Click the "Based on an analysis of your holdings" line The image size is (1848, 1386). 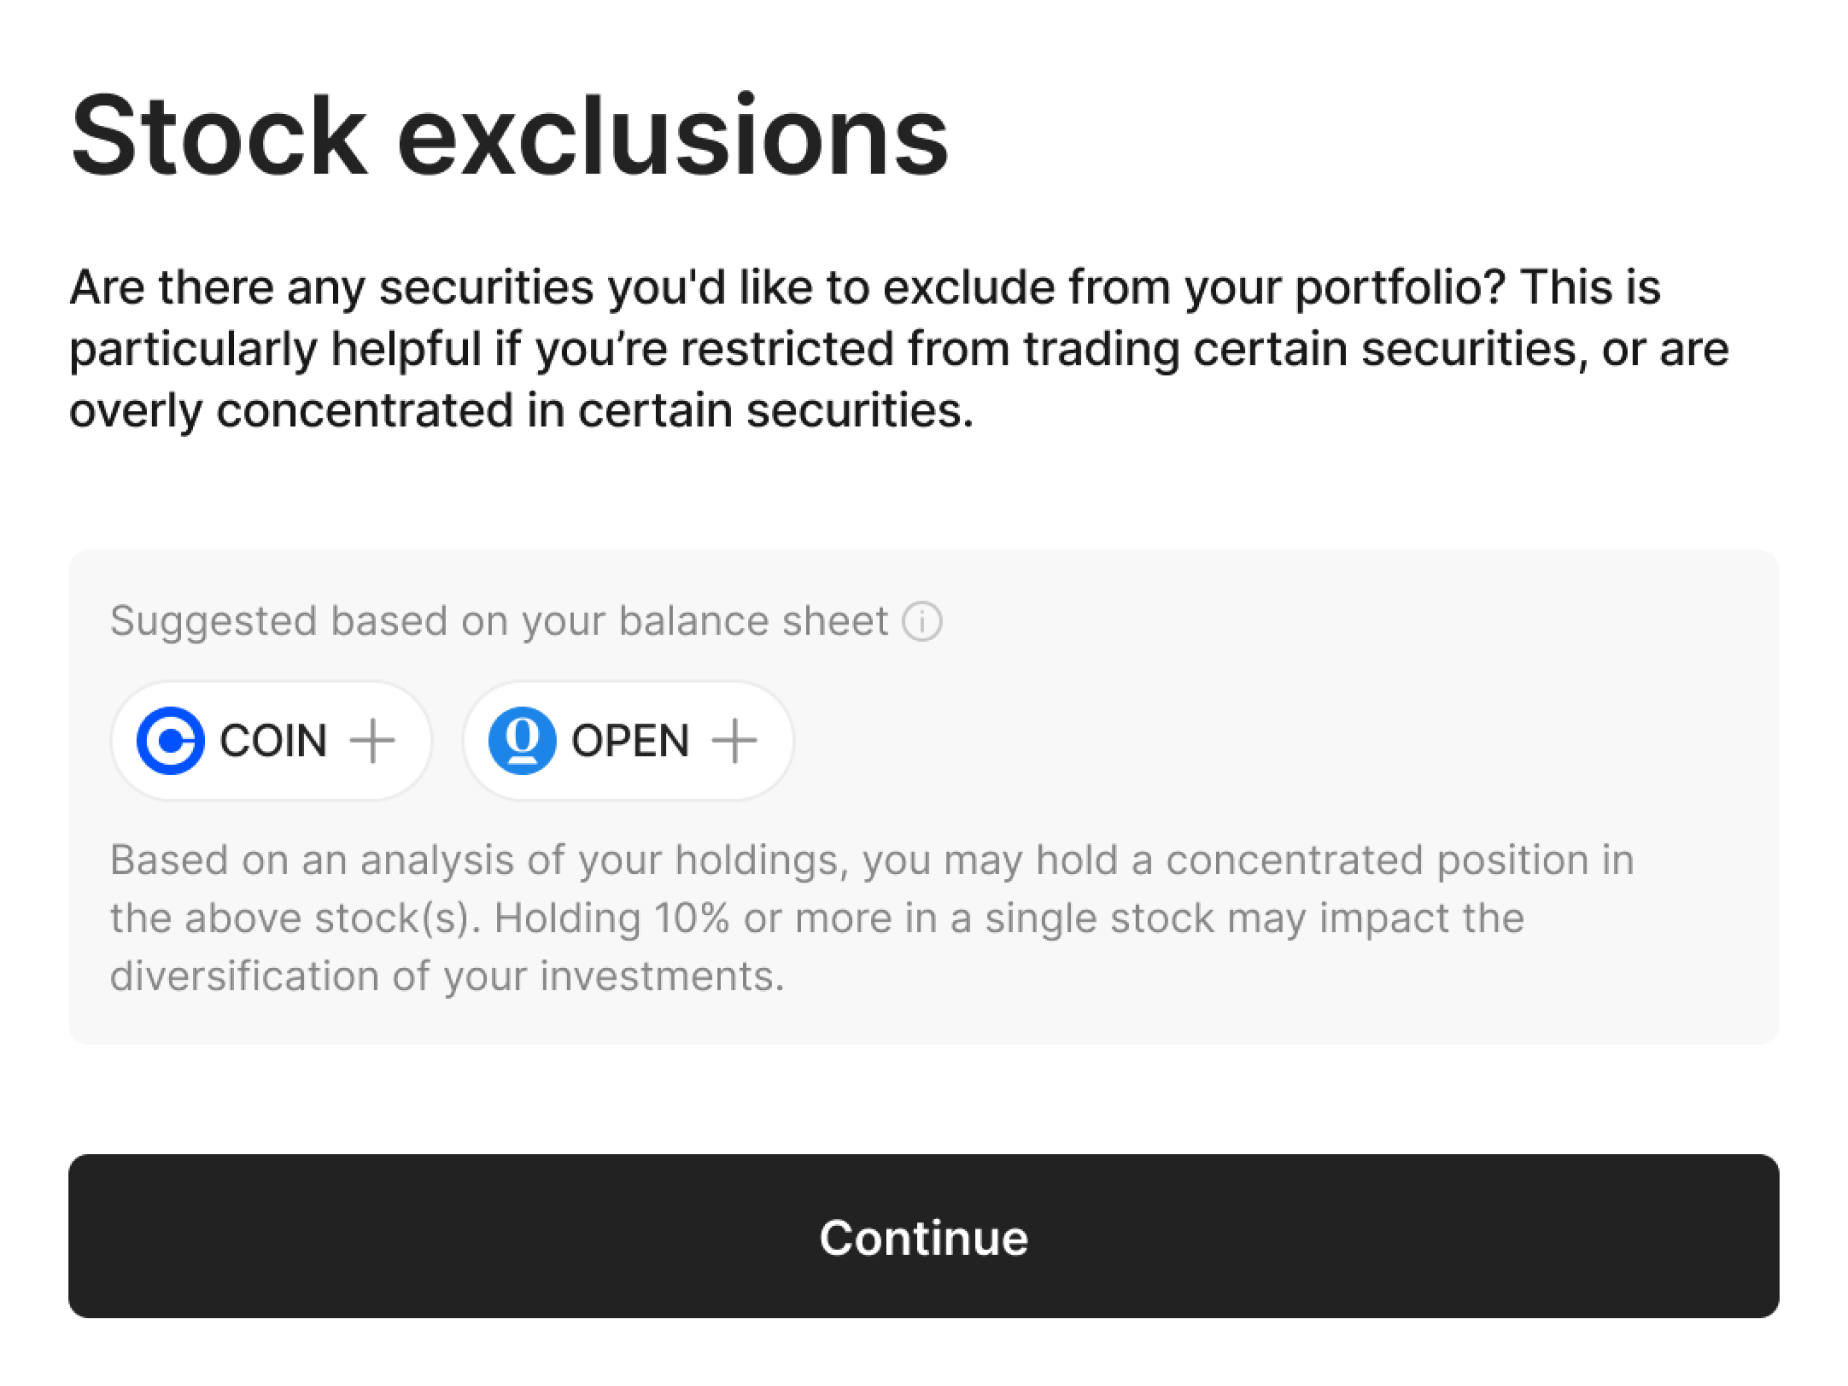pos(870,860)
